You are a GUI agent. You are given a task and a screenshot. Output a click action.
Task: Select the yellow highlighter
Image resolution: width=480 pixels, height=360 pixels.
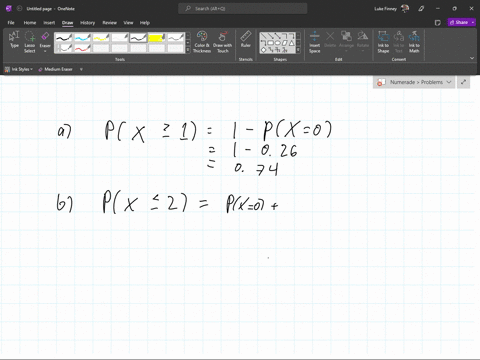156,38
